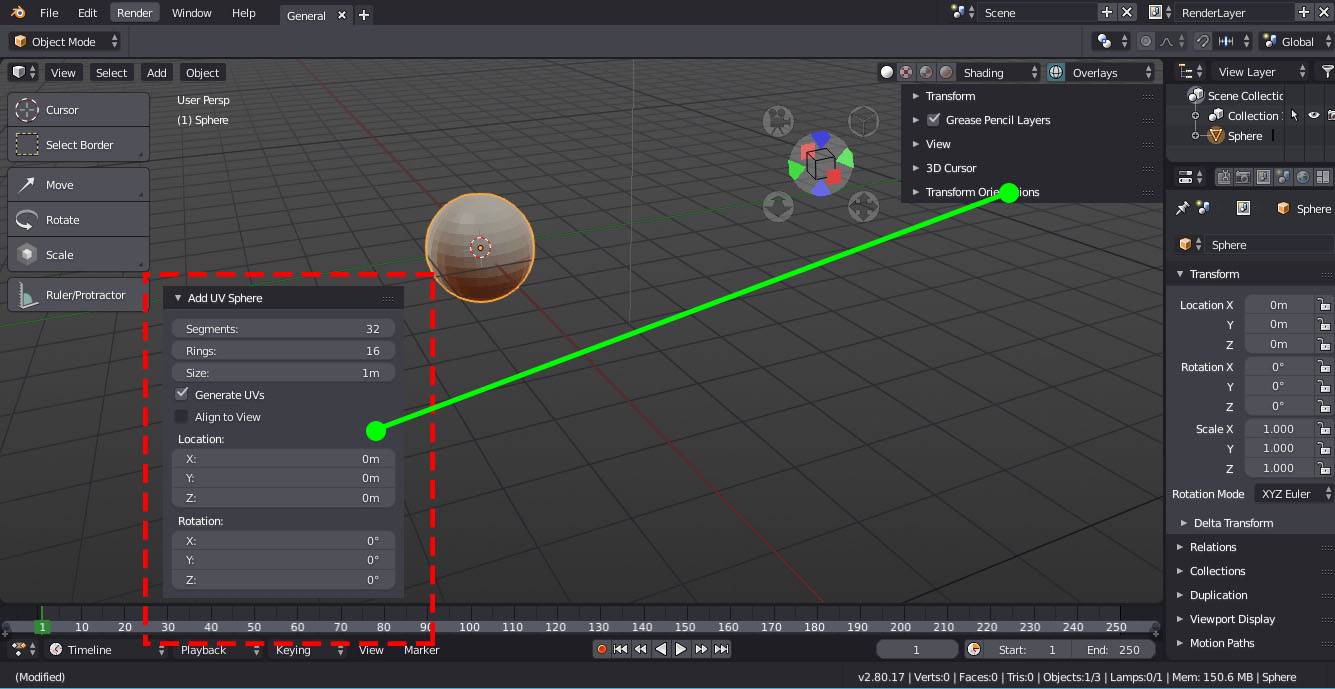Click the Blender logo icon
Image resolution: width=1335 pixels, height=689 pixels.
pos(17,13)
